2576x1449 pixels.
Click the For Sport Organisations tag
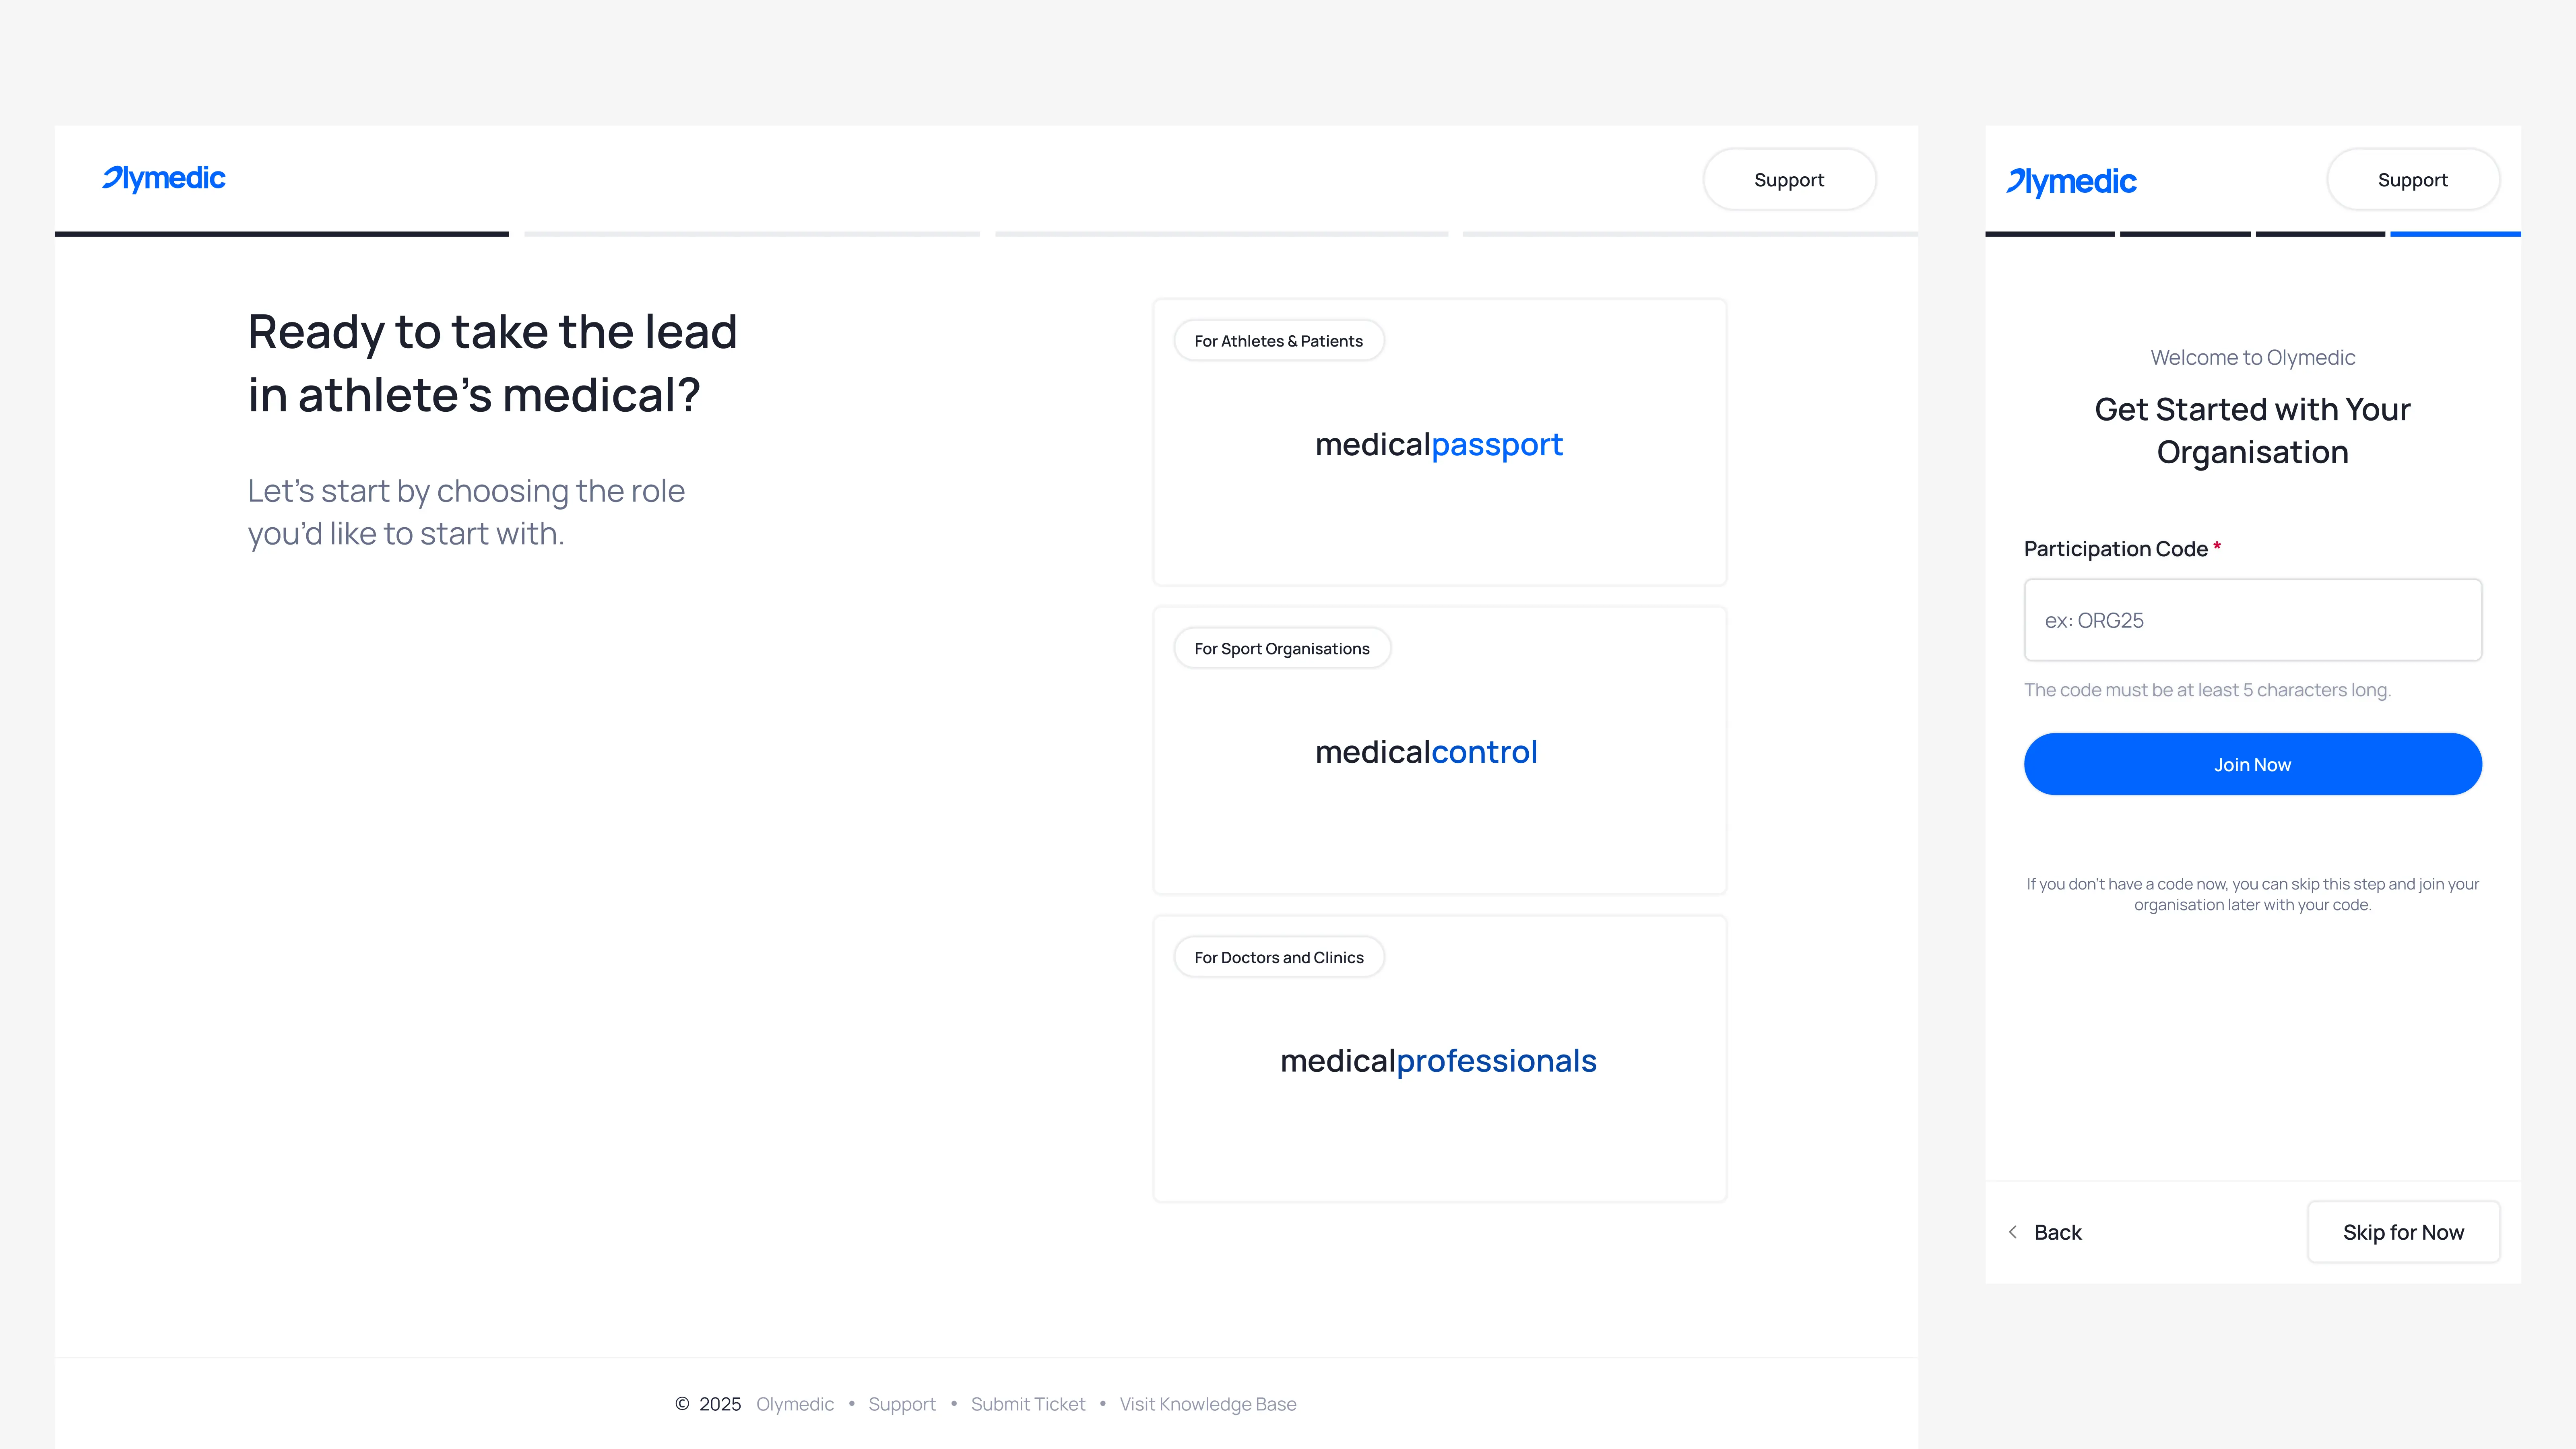point(1282,649)
